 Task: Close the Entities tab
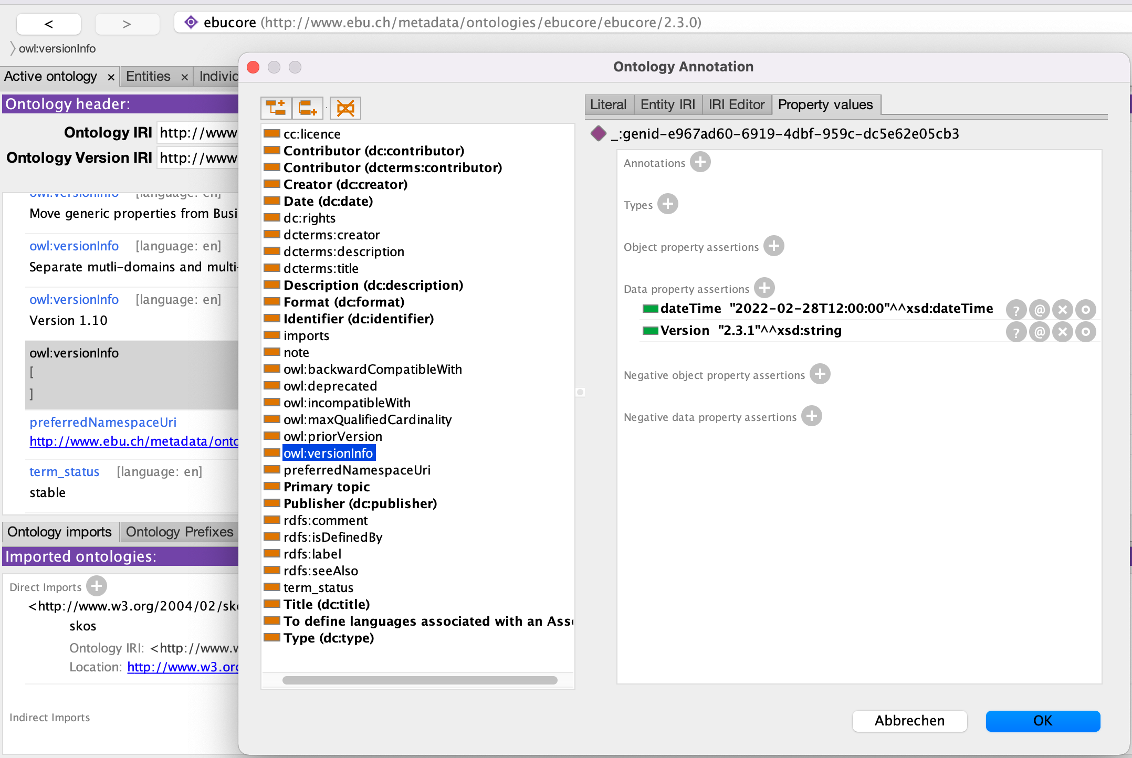pos(185,77)
